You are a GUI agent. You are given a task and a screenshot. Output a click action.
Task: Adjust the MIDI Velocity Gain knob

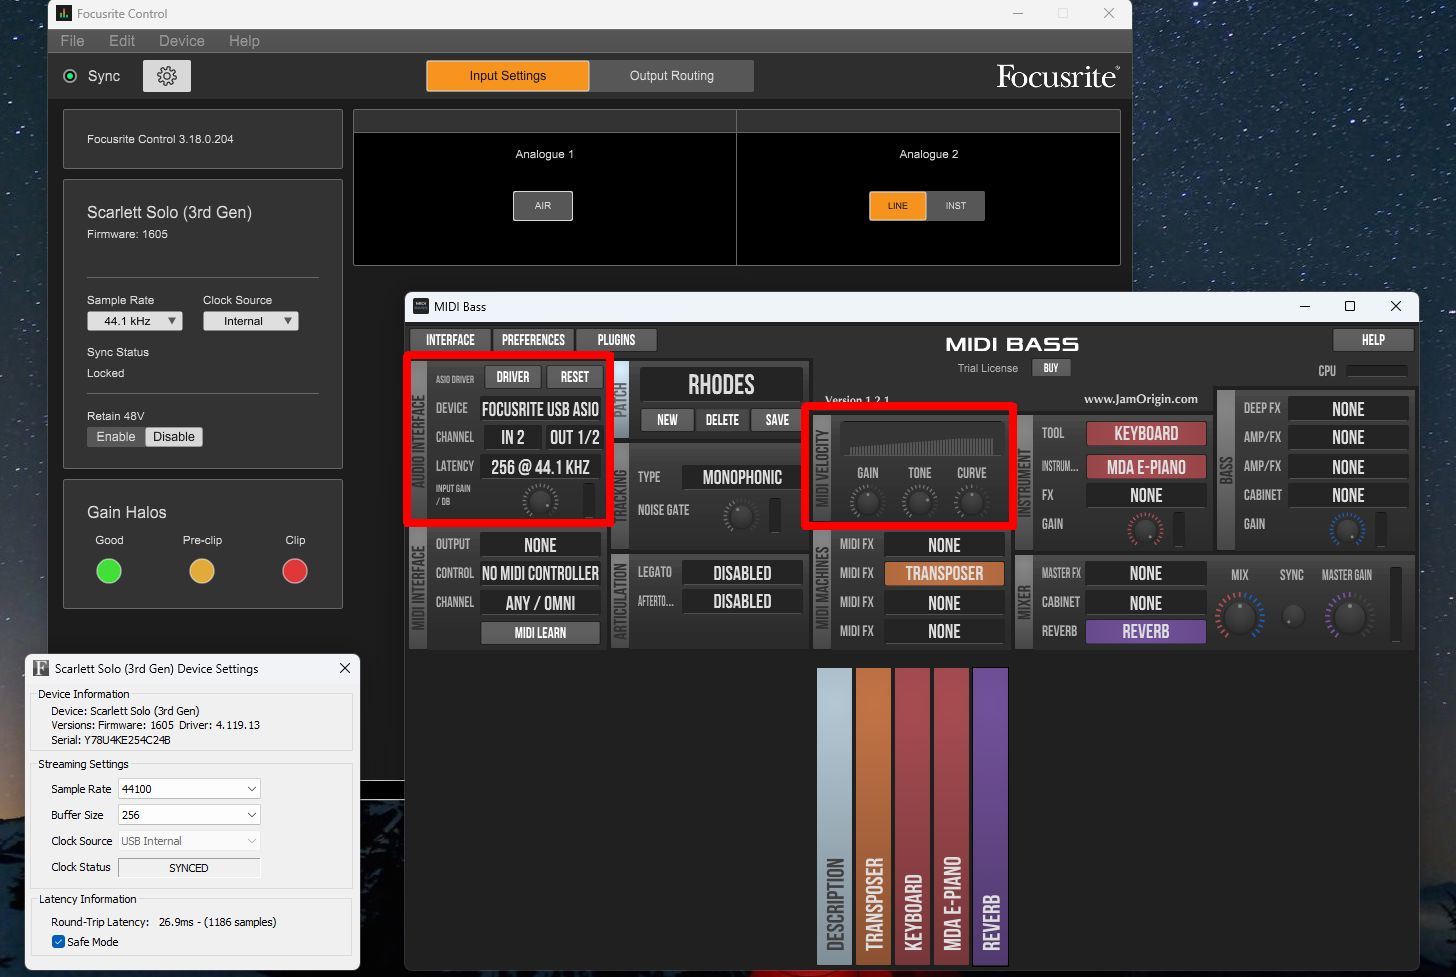867,502
